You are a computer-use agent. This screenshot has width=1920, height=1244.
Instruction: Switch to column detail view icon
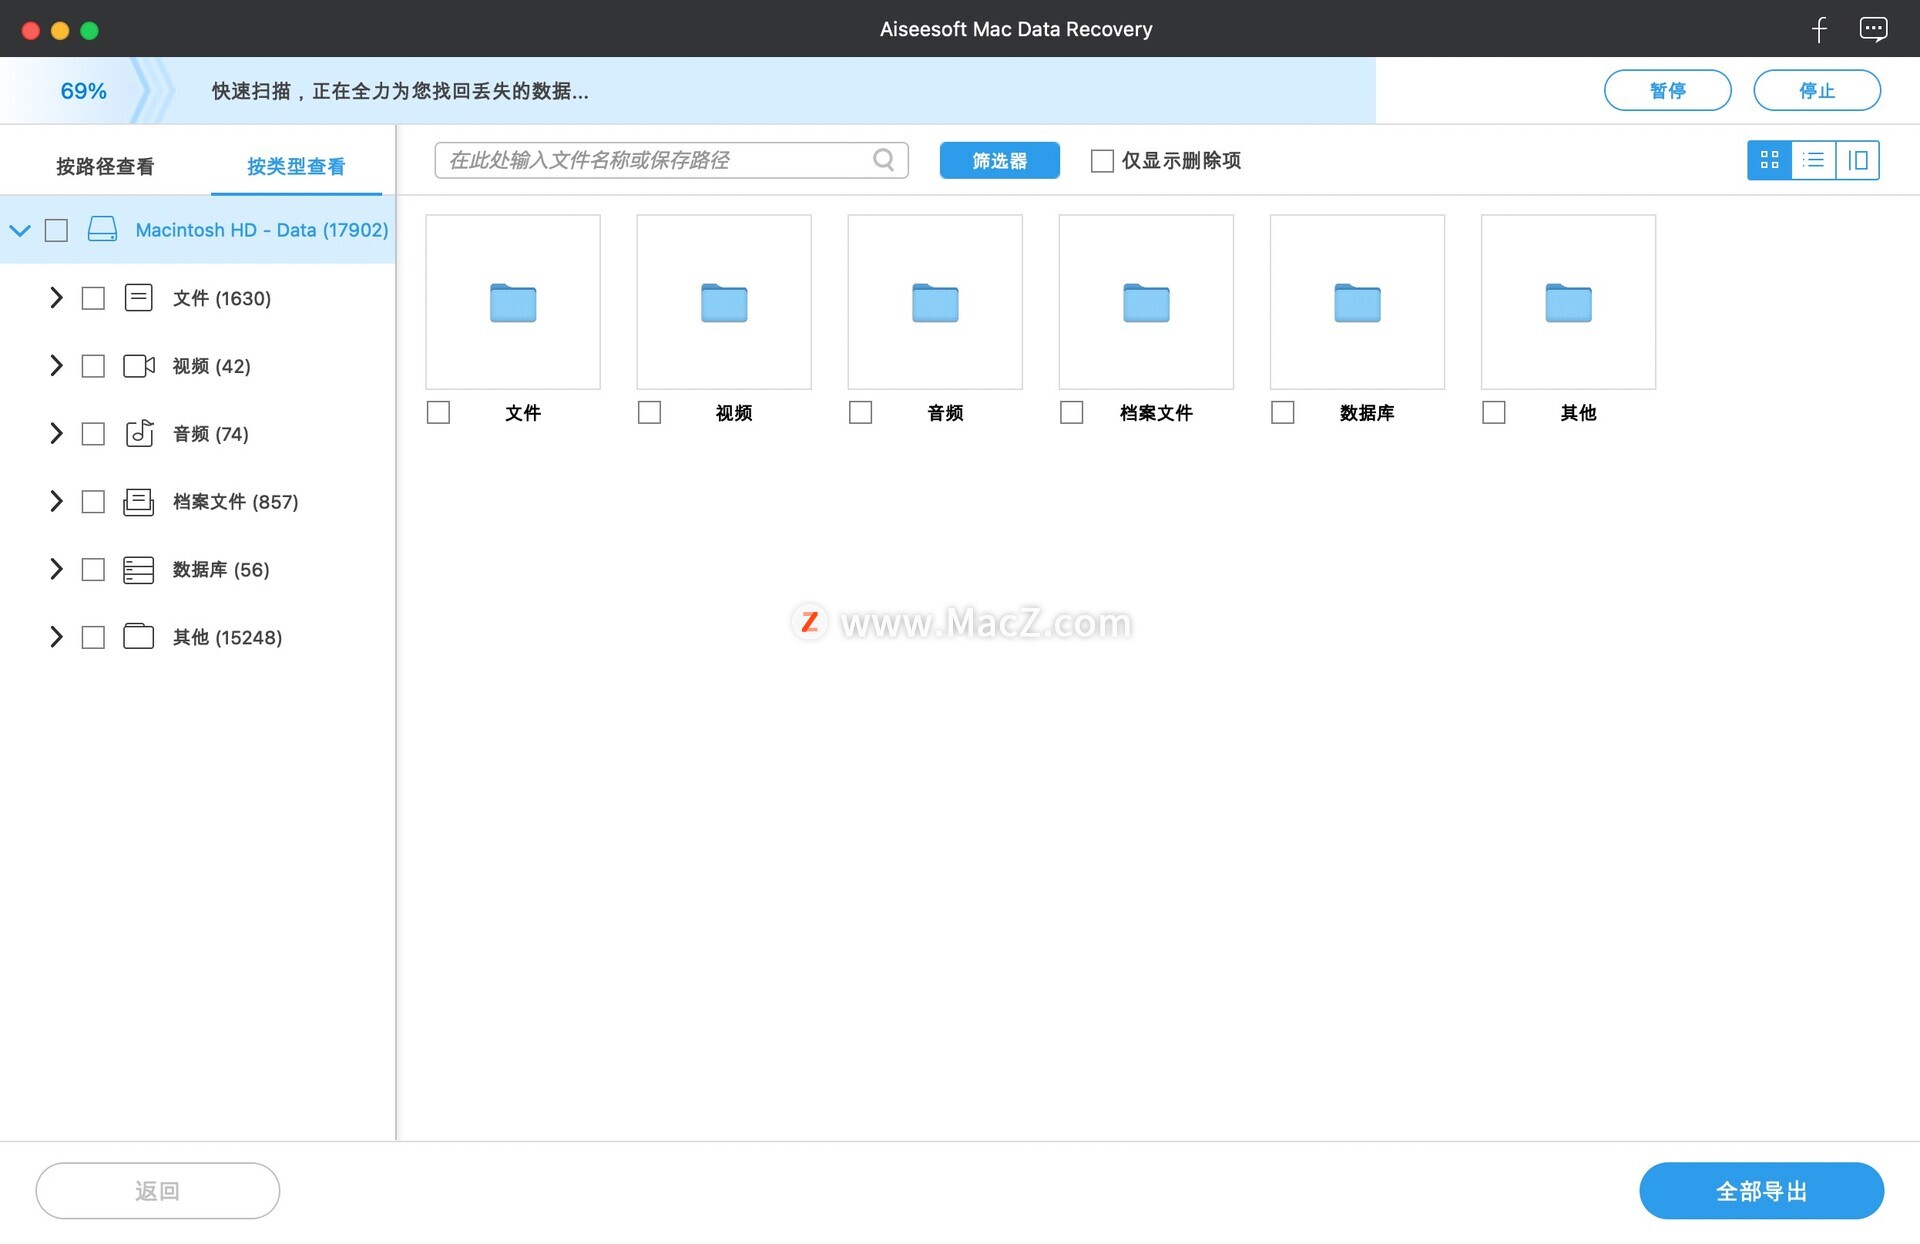tap(1857, 160)
